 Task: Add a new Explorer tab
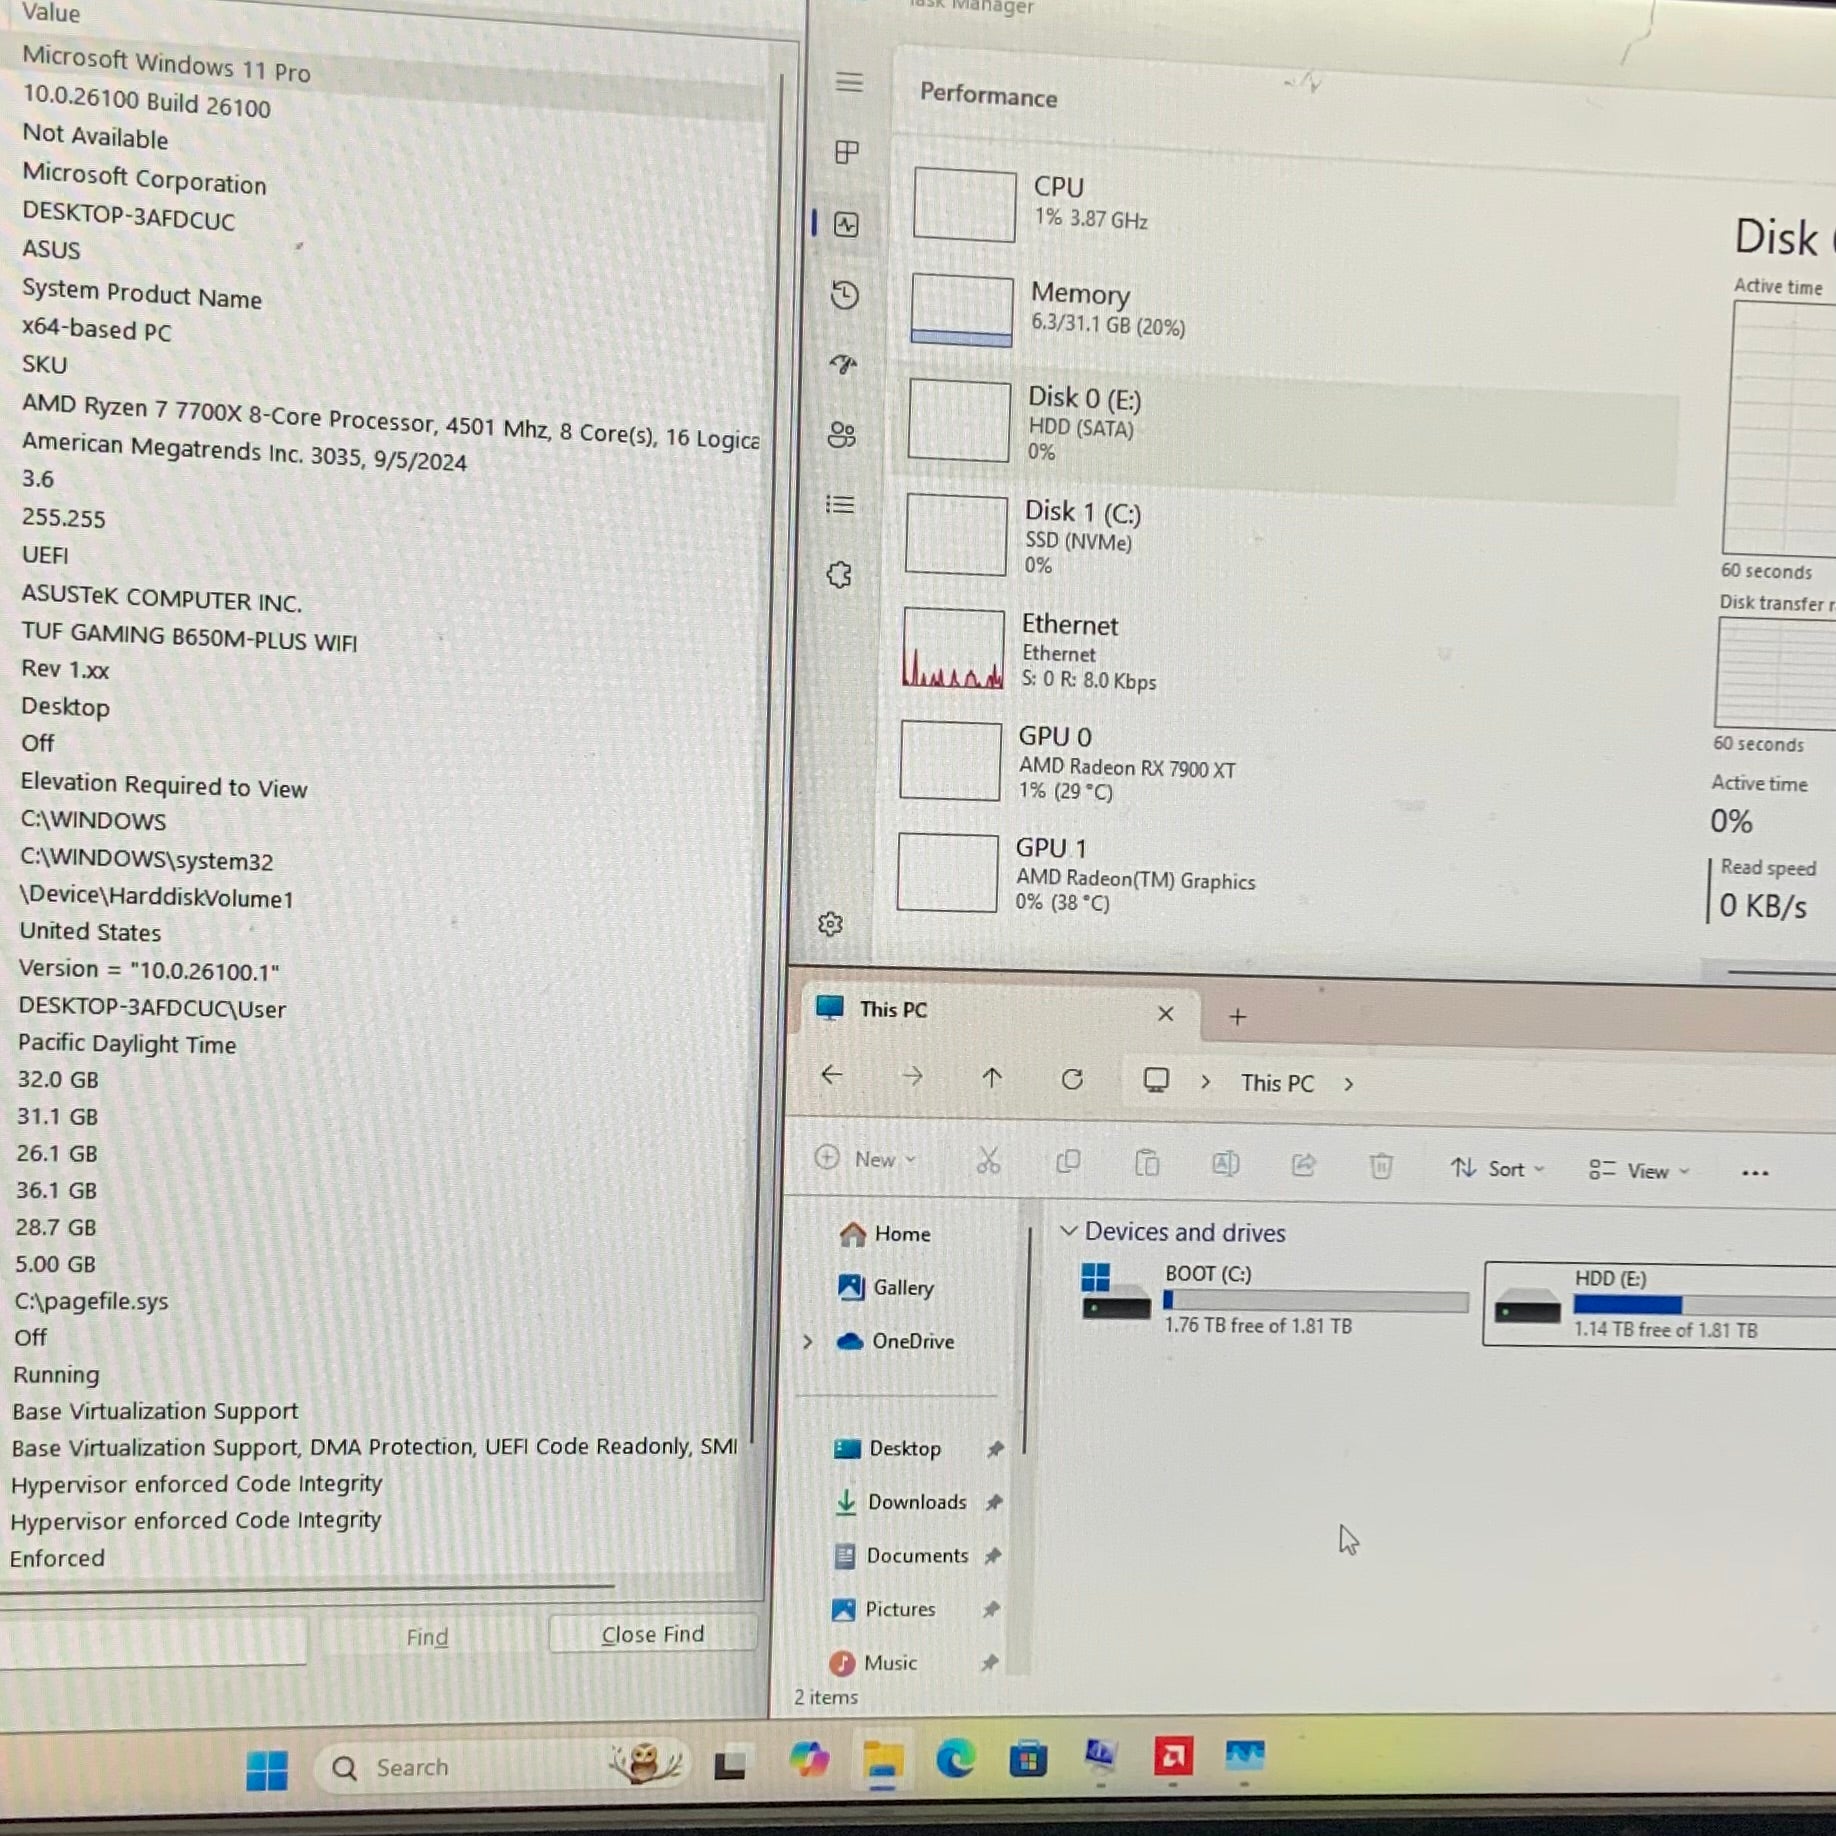(x=1237, y=1016)
